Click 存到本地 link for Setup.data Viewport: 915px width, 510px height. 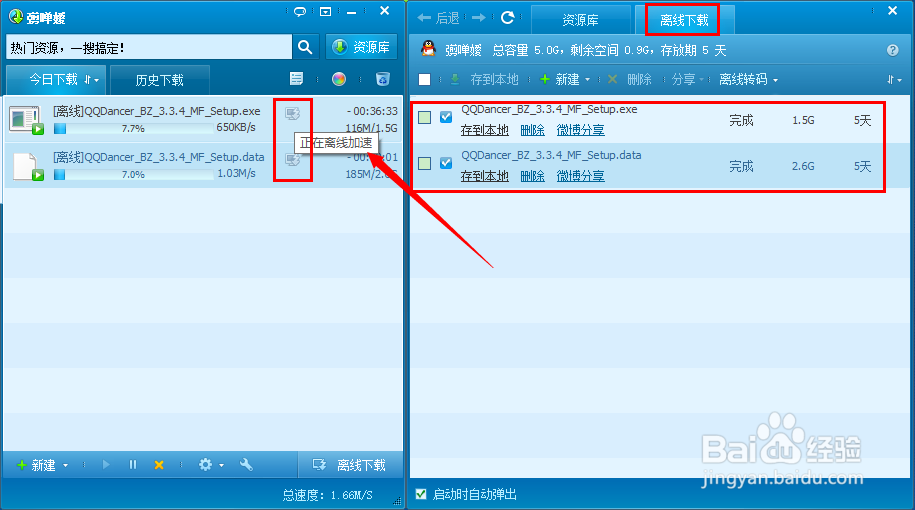pyautogui.click(x=484, y=176)
